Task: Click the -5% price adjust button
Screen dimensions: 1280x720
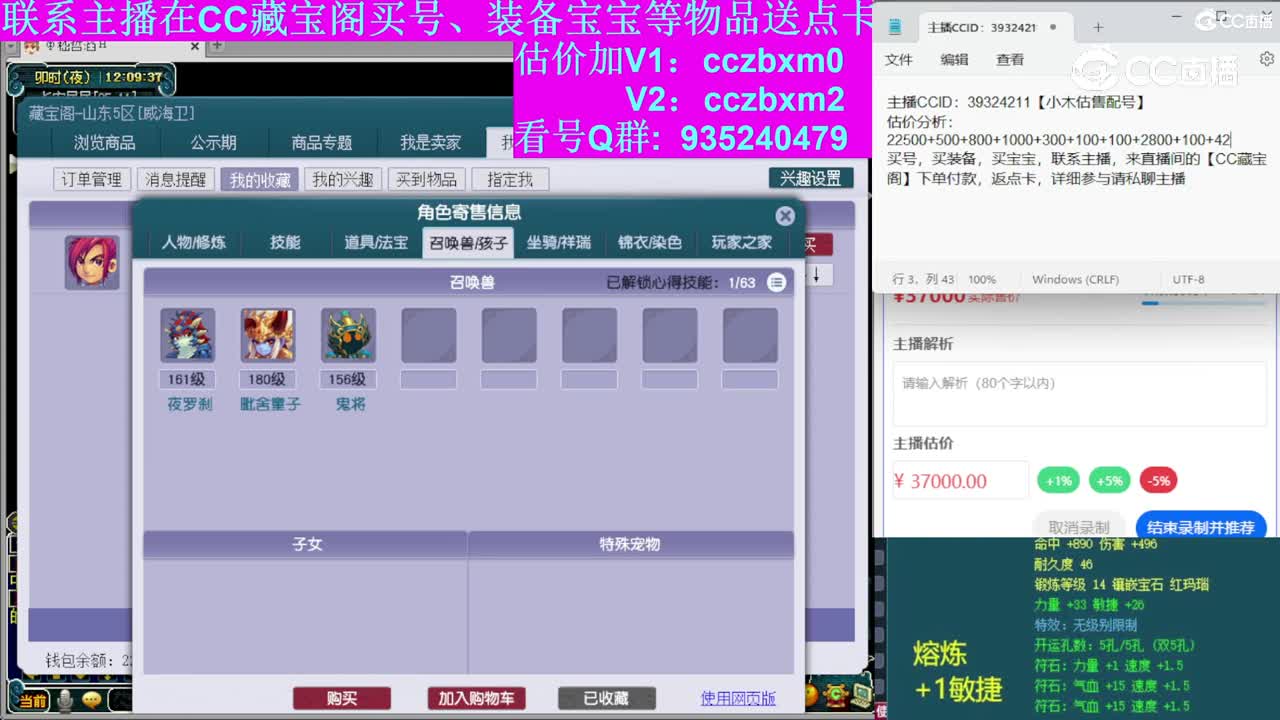Action: [x=1158, y=481]
